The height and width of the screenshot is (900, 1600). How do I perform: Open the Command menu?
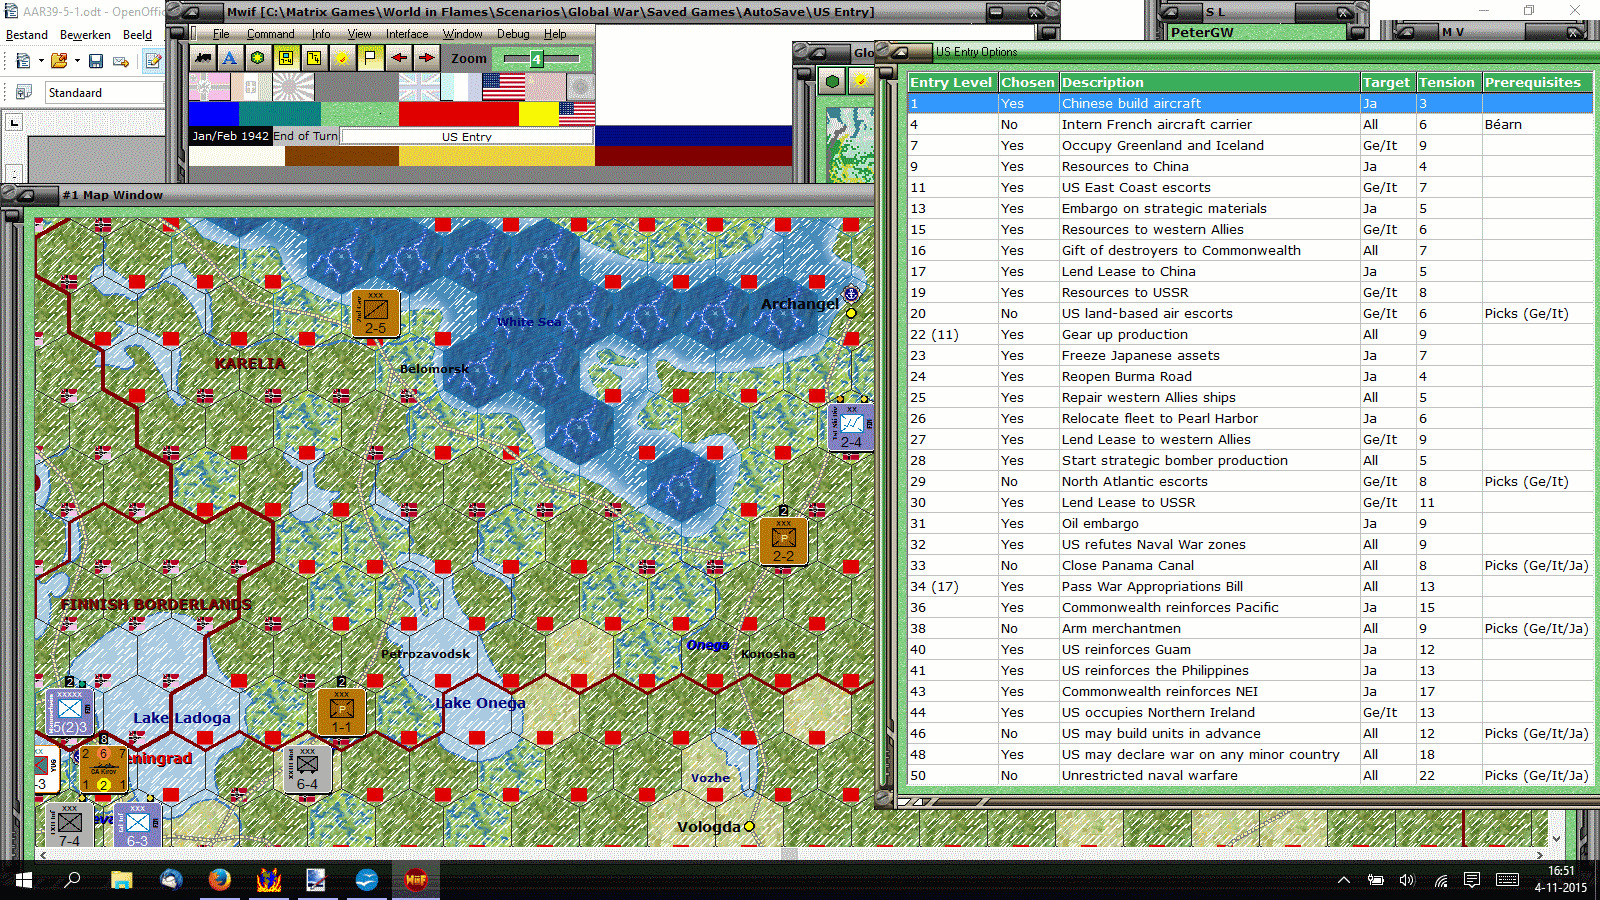pyautogui.click(x=271, y=34)
